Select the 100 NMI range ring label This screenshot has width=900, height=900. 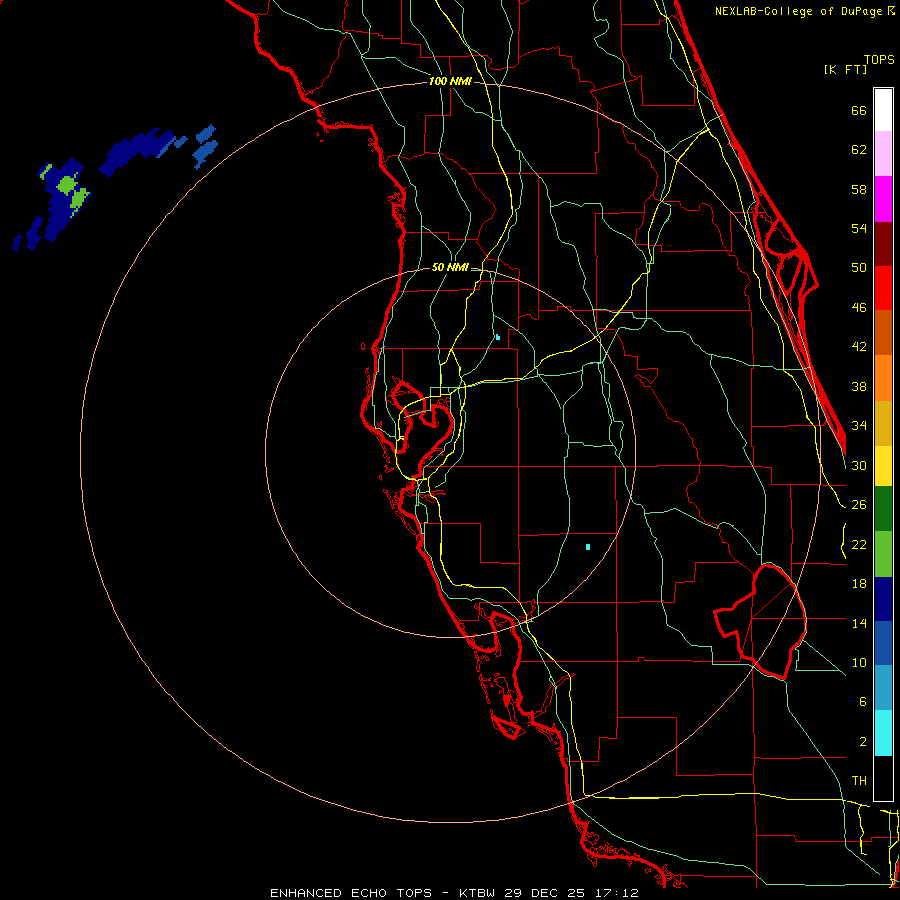(450, 81)
